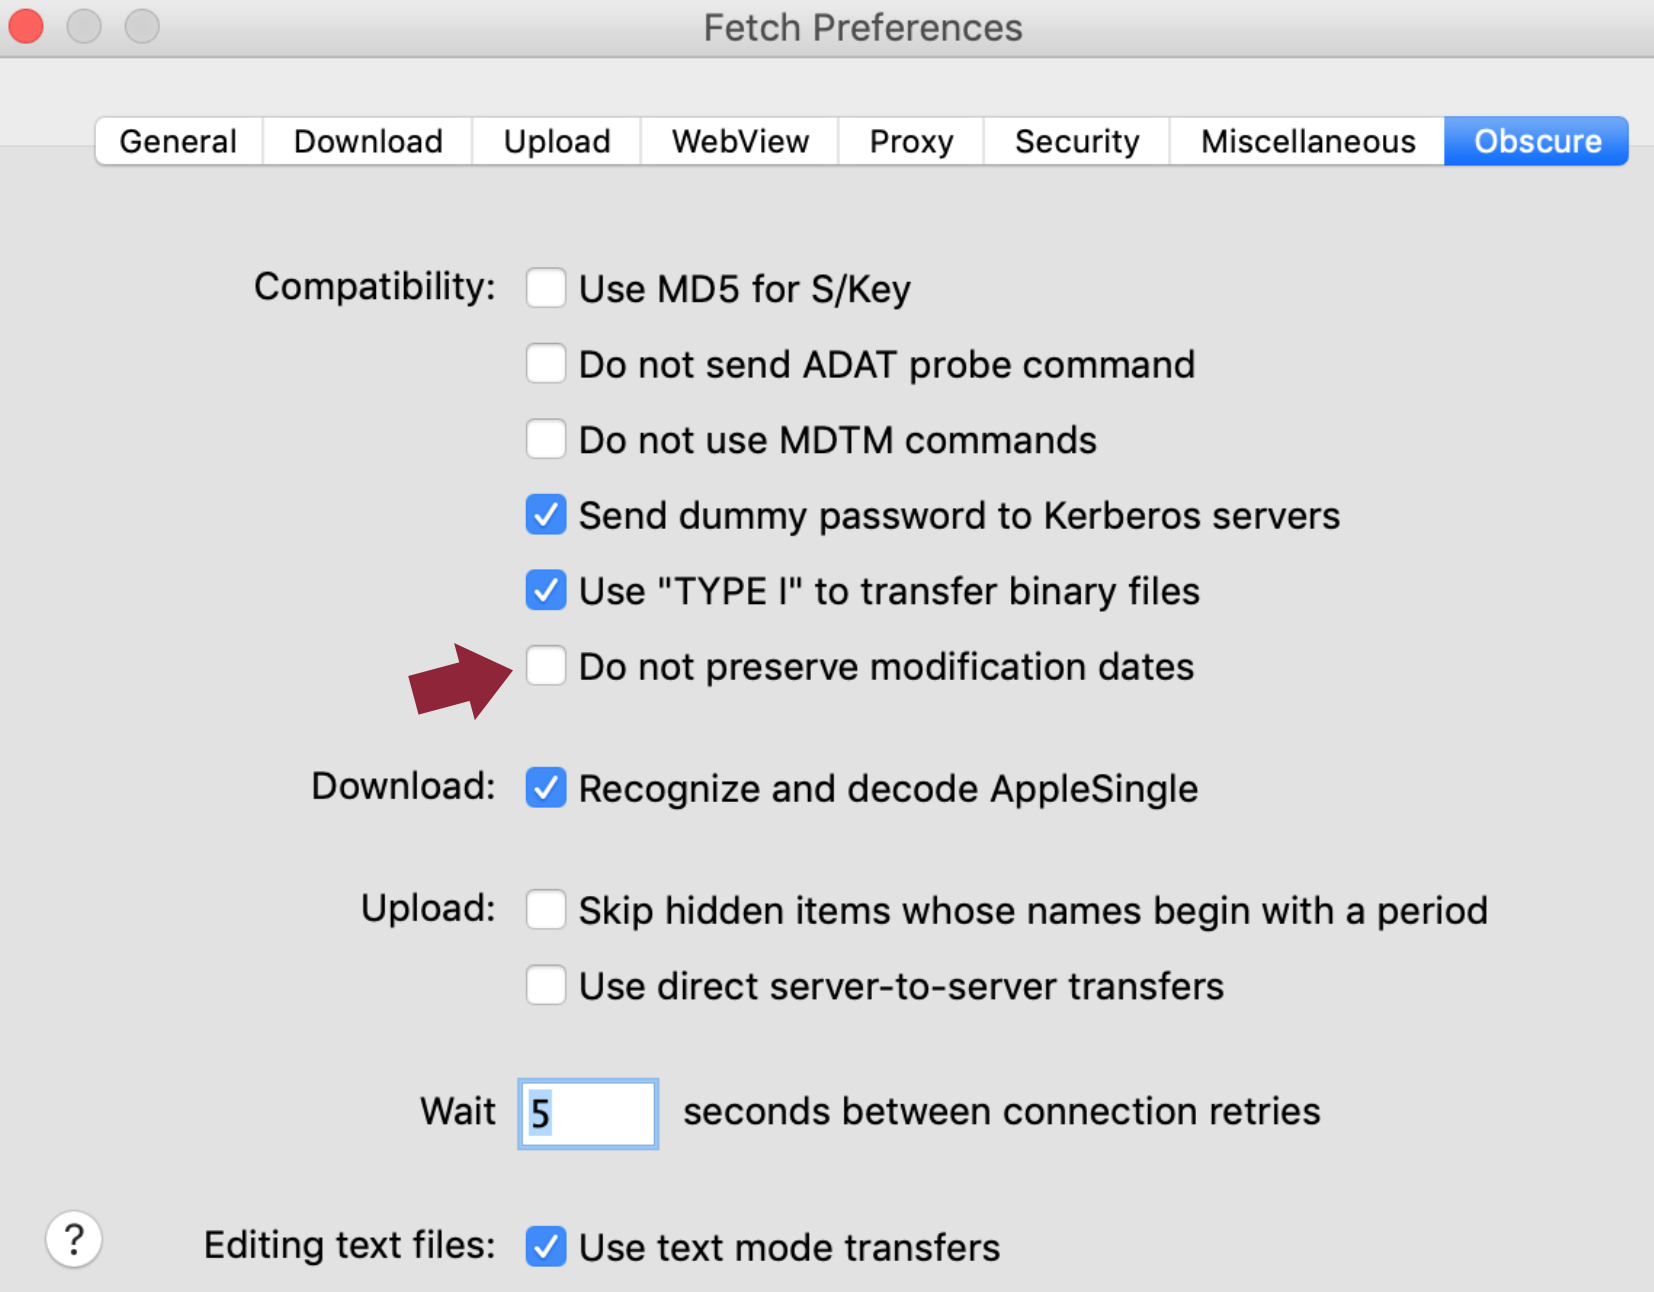This screenshot has width=1654, height=1292.
Task: Enable Do not use MDTM commands
Action: [546, 439]
